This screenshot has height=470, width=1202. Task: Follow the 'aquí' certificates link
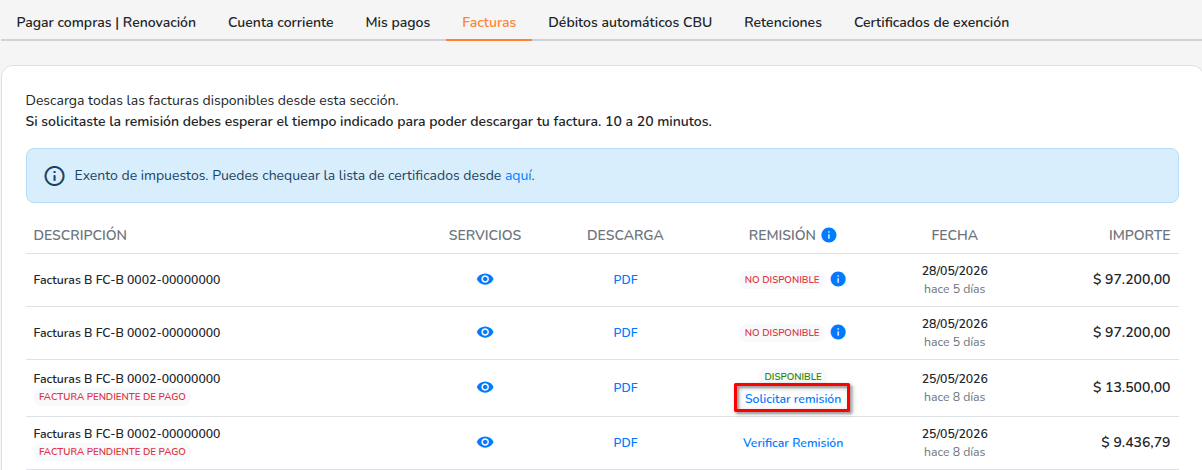(x=518, y=175)
